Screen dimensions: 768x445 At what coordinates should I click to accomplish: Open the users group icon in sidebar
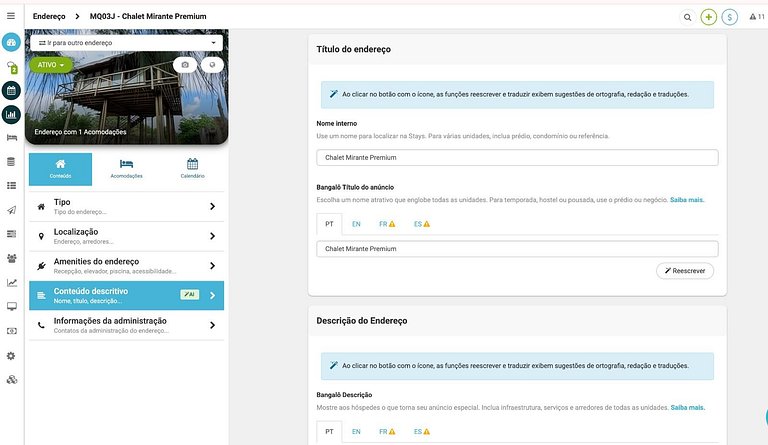[x=12, y=258]
